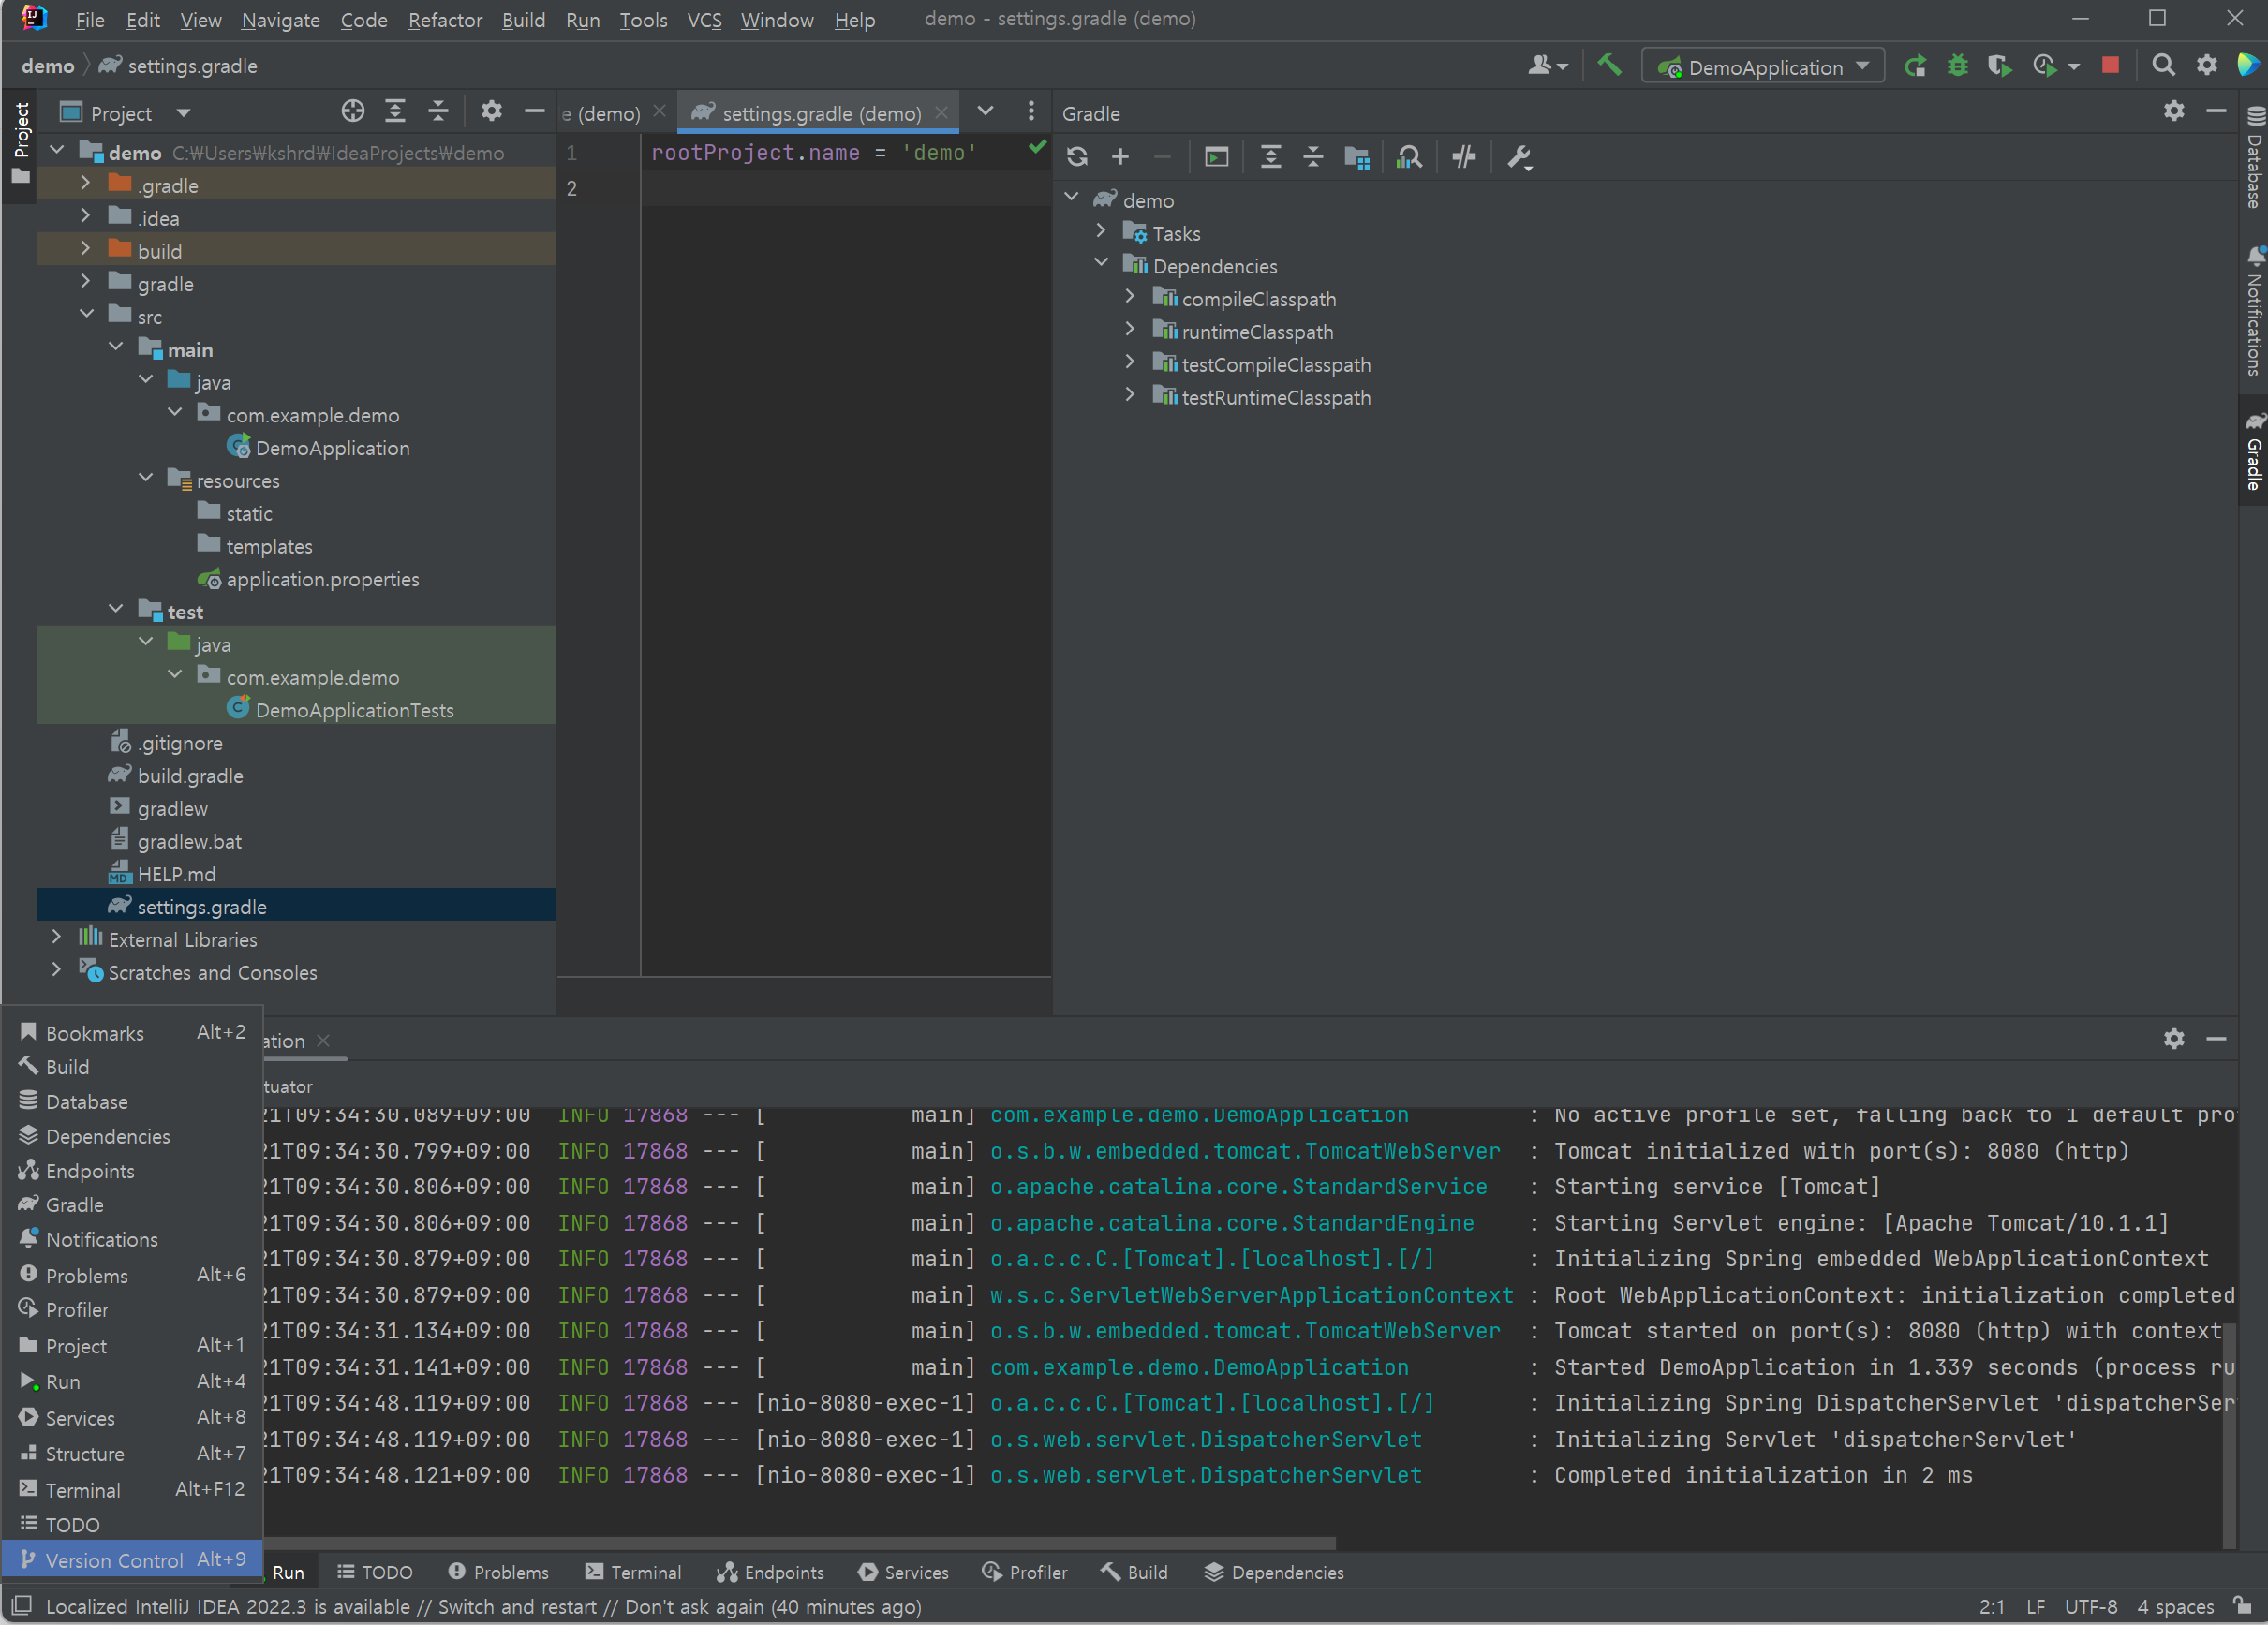Image resolution: width=2268 pixels, height=1625 pixels.
Task: Select opened file target icon in Project panel
Action: click(x=352, y=112)
